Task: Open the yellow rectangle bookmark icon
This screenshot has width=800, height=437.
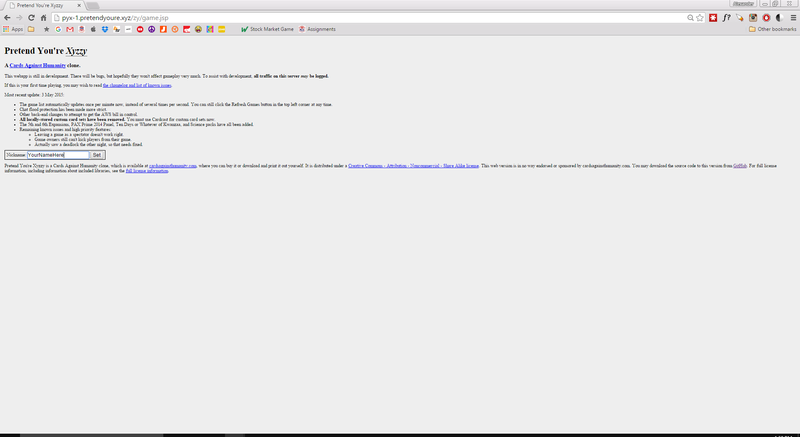Action: (221, 29)
